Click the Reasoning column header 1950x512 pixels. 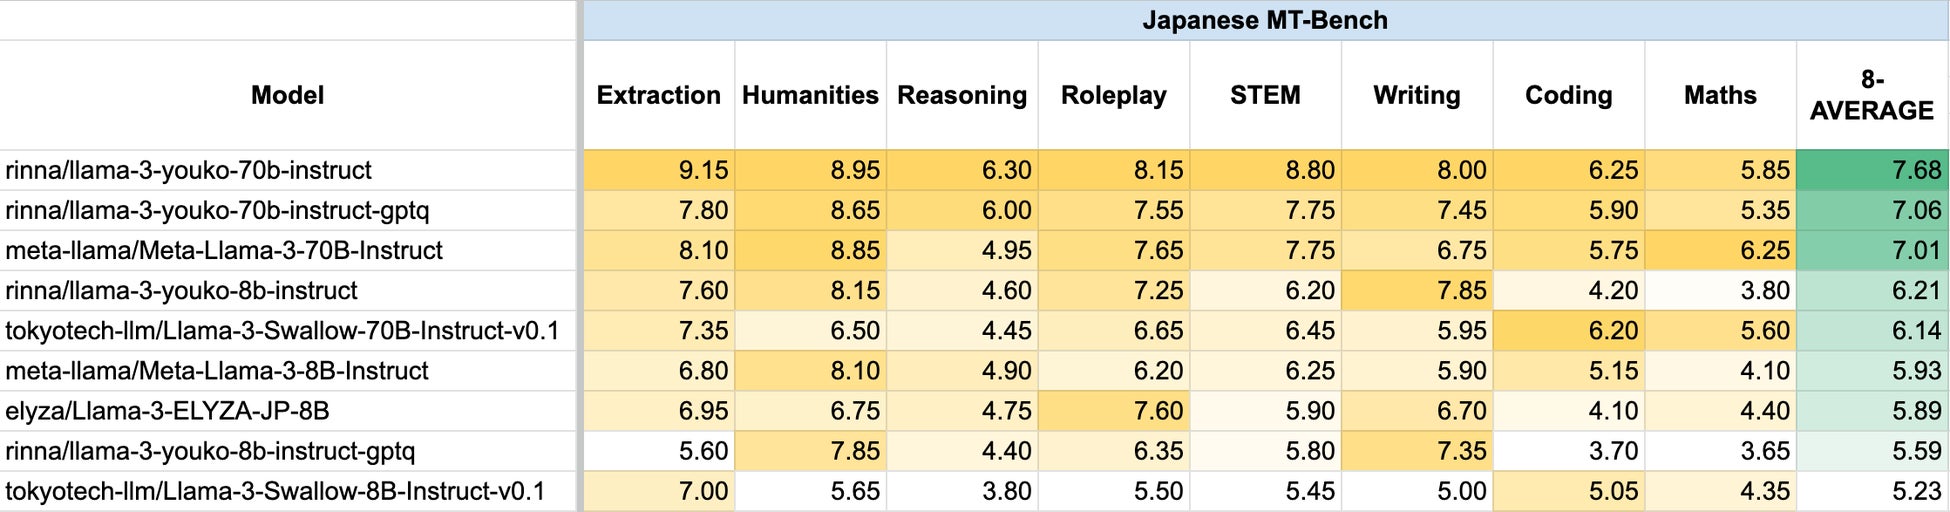click(x=962, y=95)
